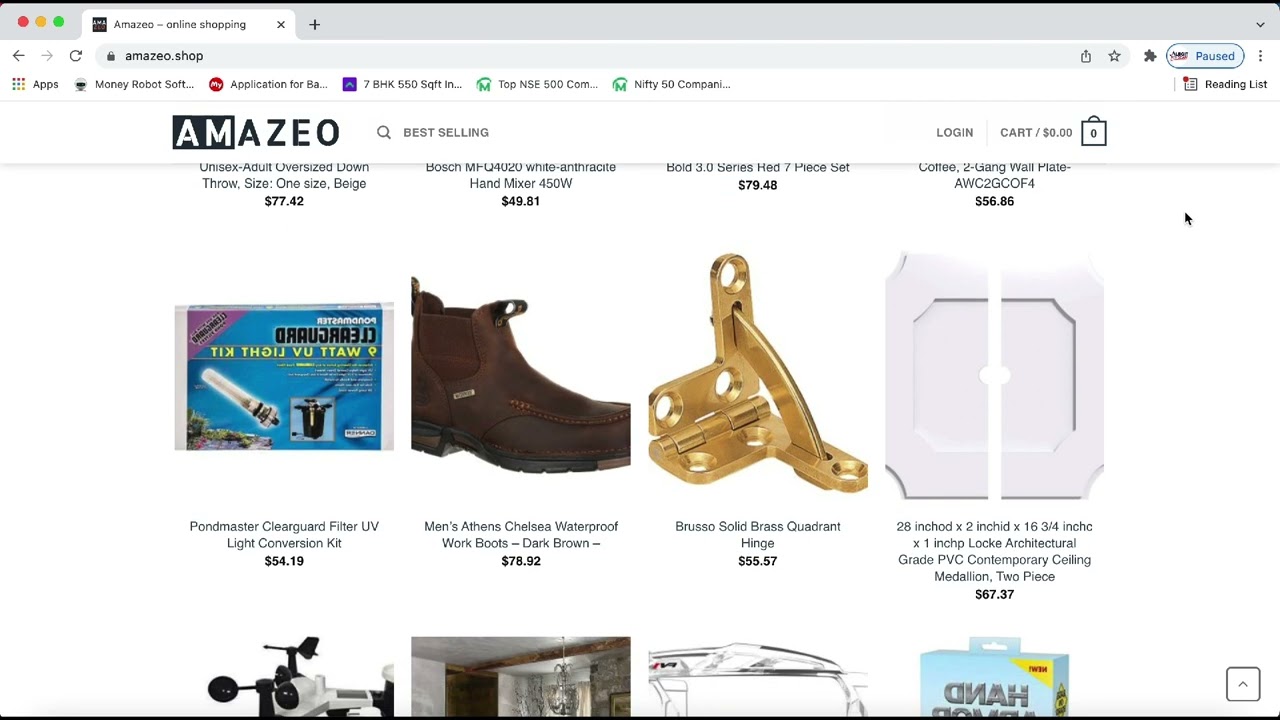Expand the tab search chevron
Screen dimensions: 1280x720
[1260, 24]
